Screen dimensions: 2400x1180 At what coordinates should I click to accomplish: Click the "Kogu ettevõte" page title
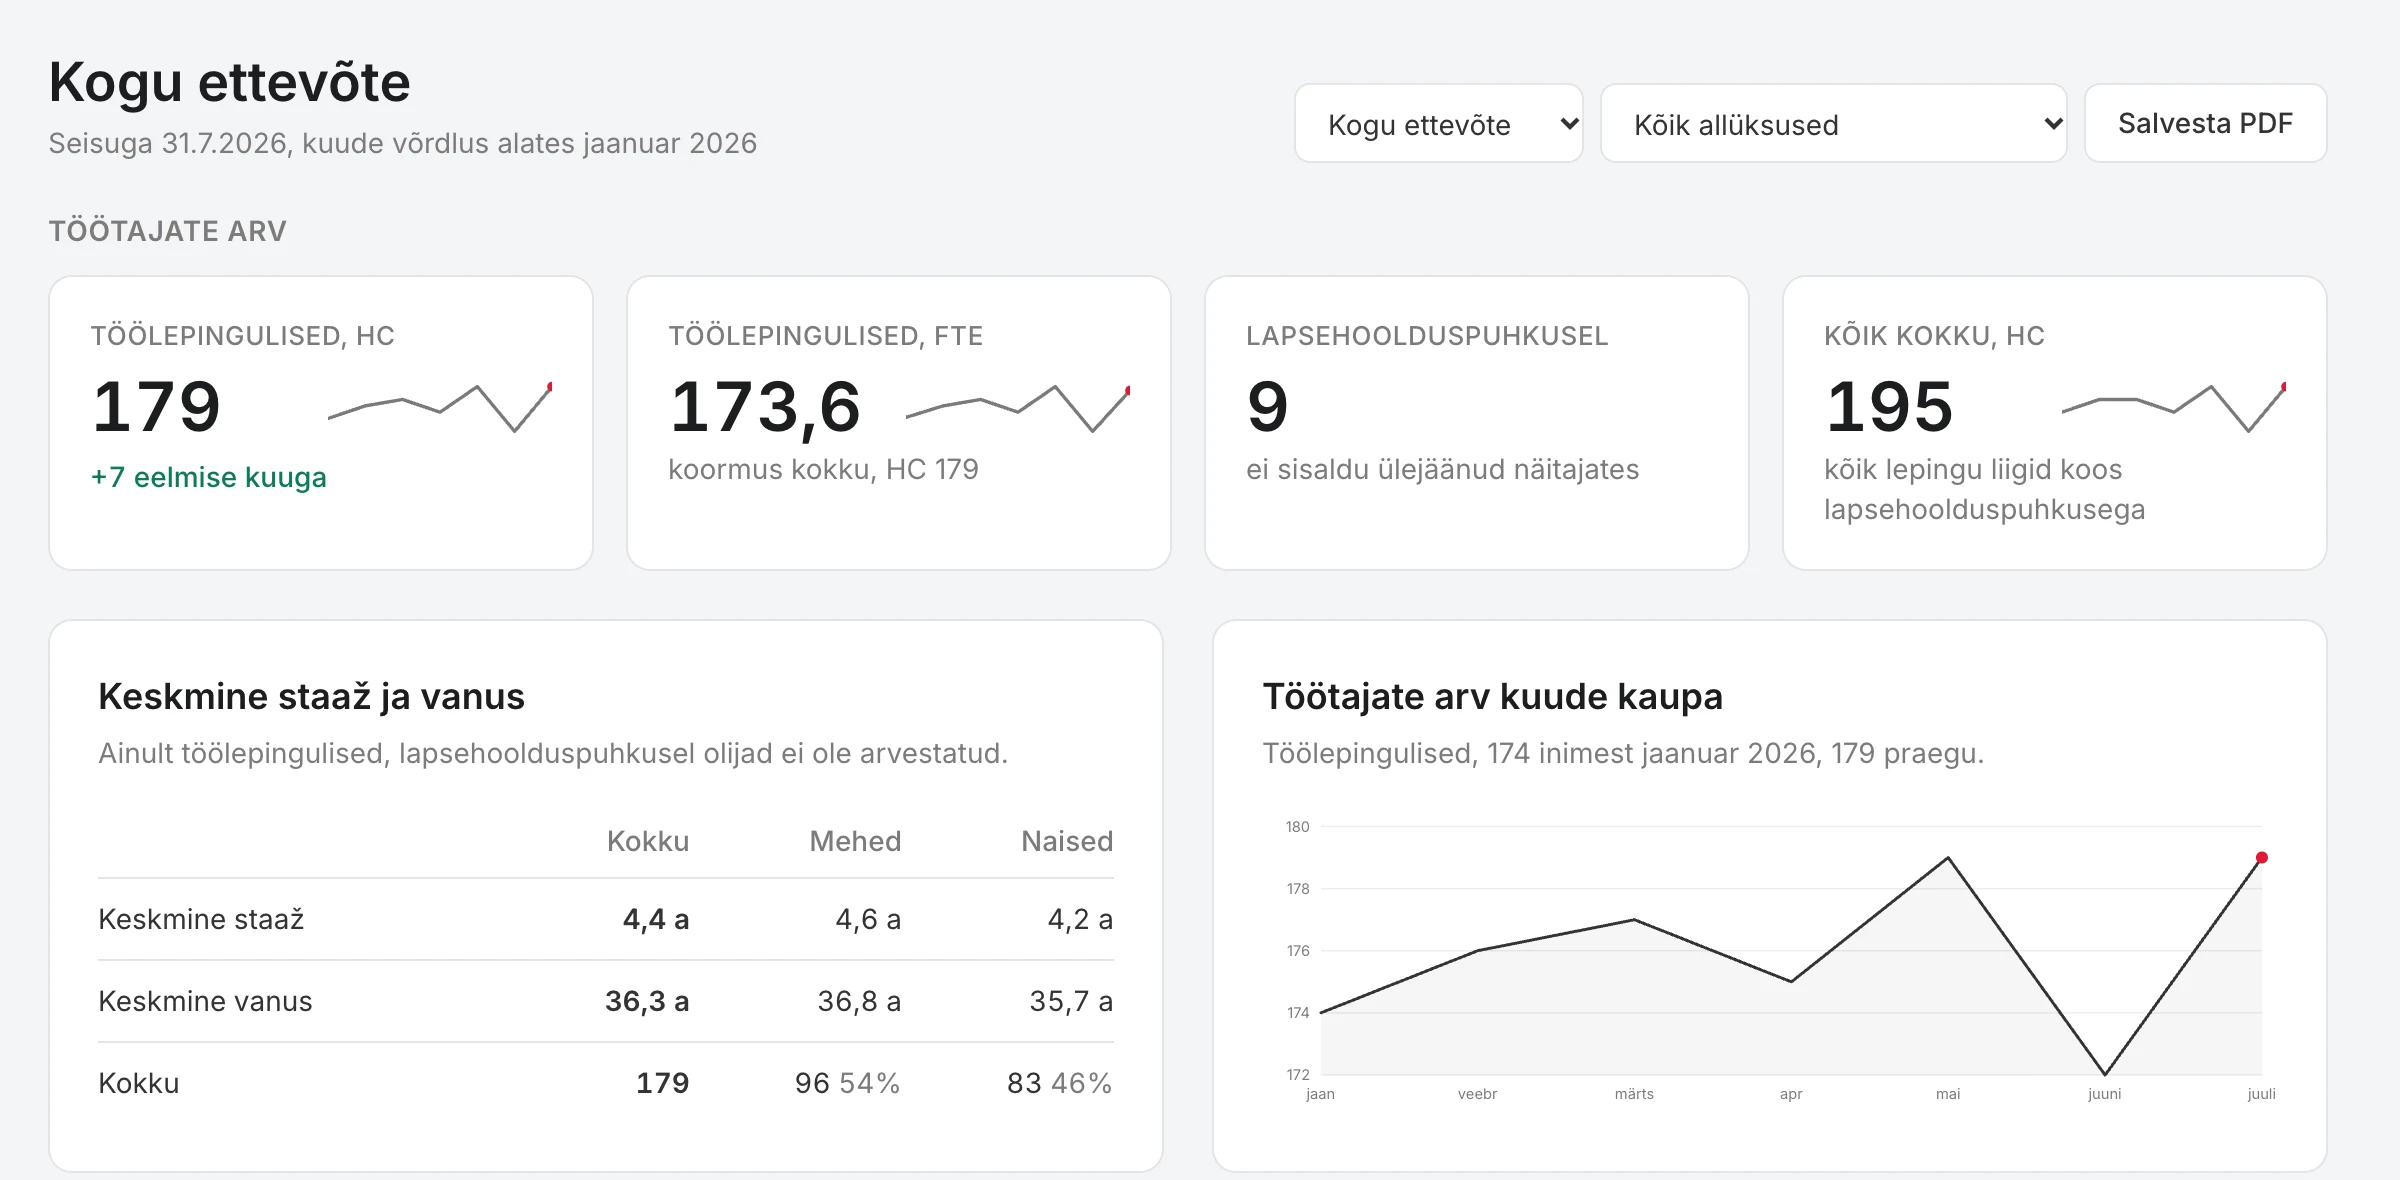pyautogui.click(x=230, y=82)
